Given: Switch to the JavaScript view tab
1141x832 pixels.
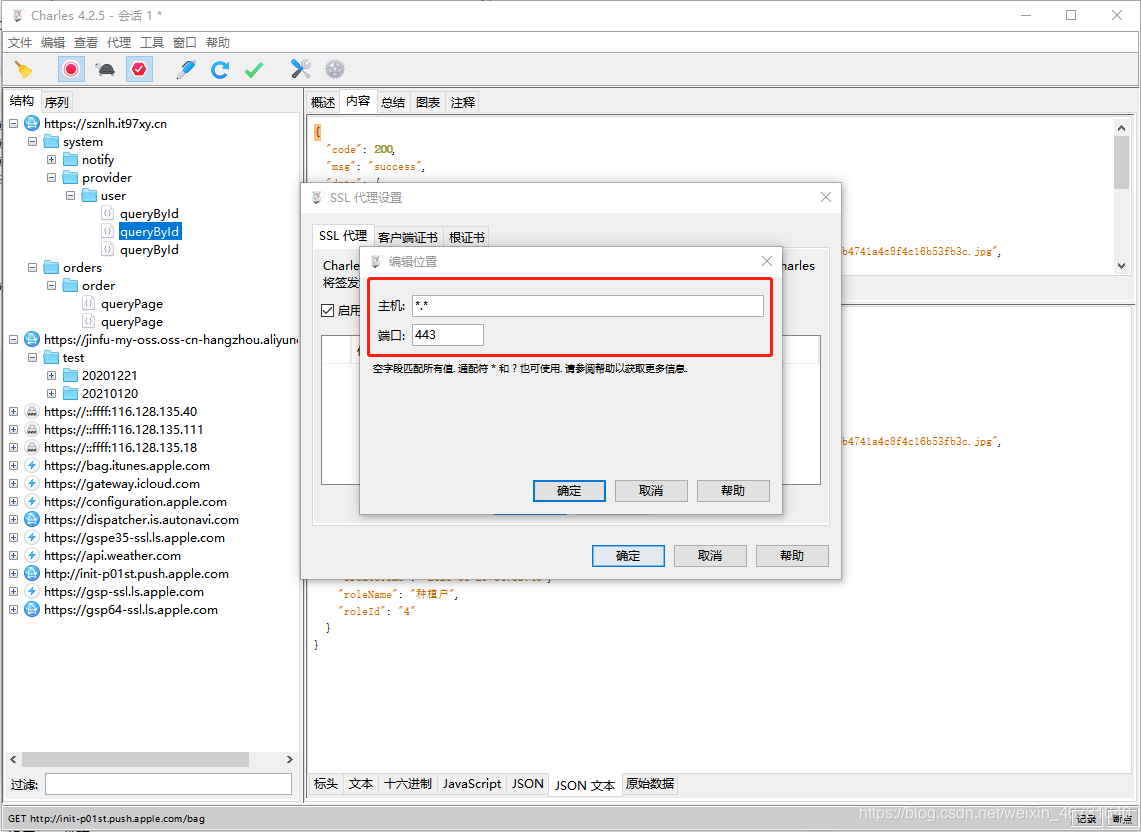Looking at the screenshot, I should click(472, 784).
